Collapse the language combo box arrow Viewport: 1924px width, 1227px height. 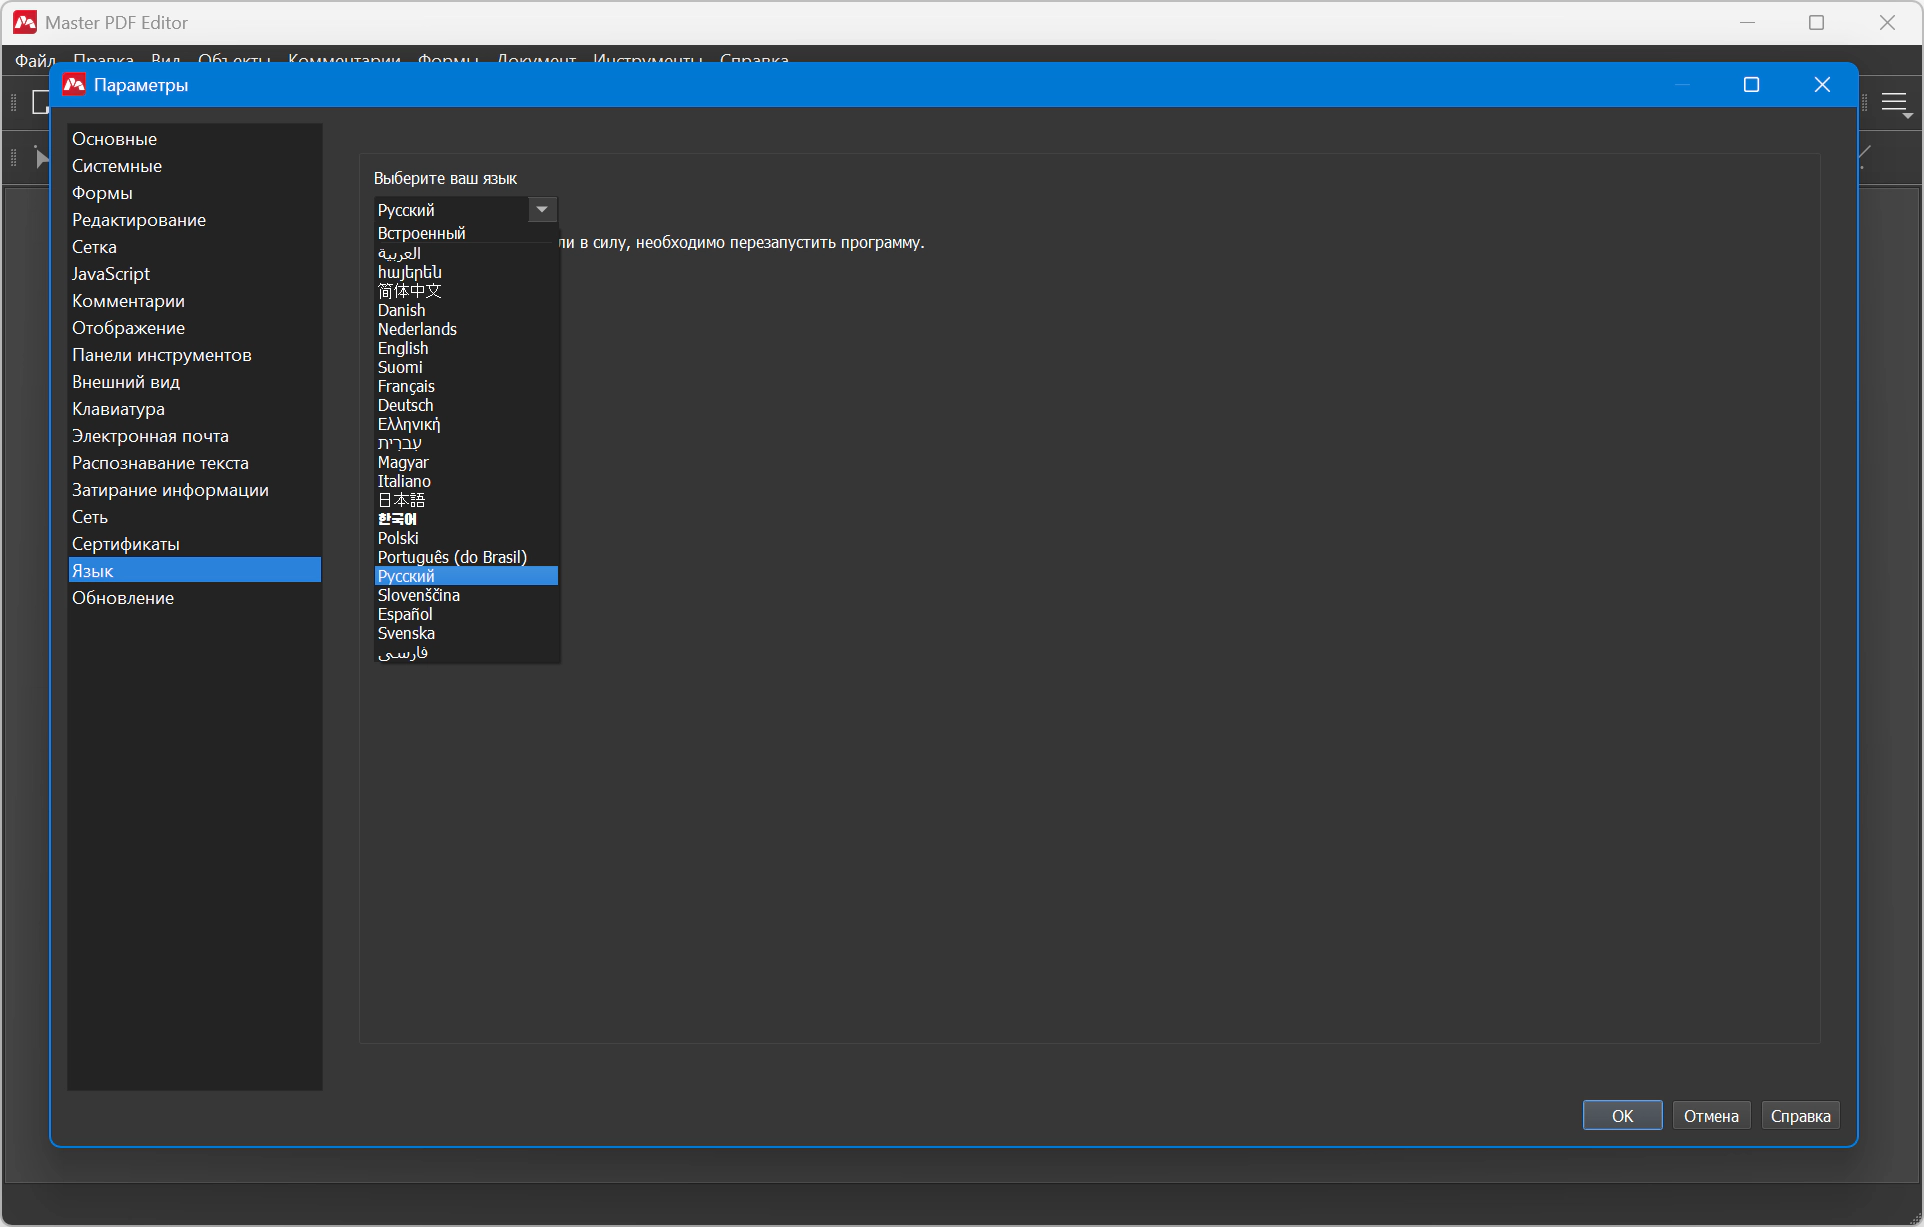point(542,210)
